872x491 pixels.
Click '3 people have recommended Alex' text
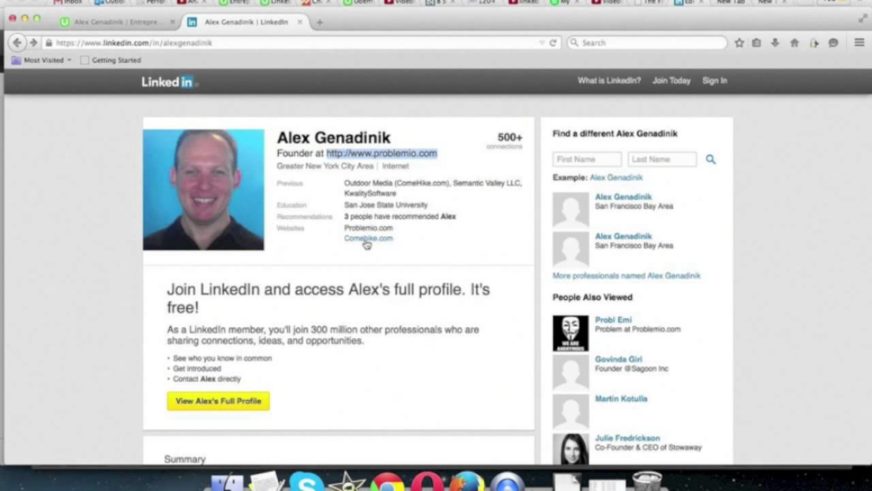click(399, 216)
